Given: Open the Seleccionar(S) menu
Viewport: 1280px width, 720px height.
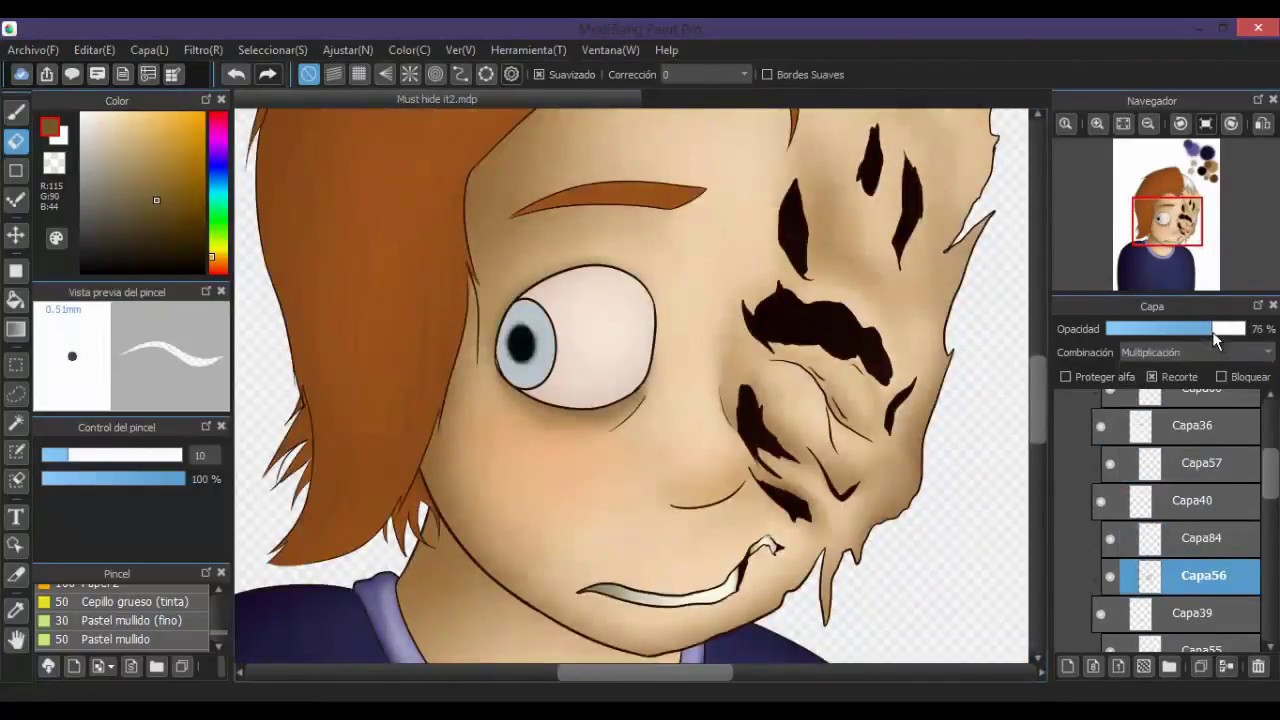Looking at the screenshot, I should pos(272,50).
